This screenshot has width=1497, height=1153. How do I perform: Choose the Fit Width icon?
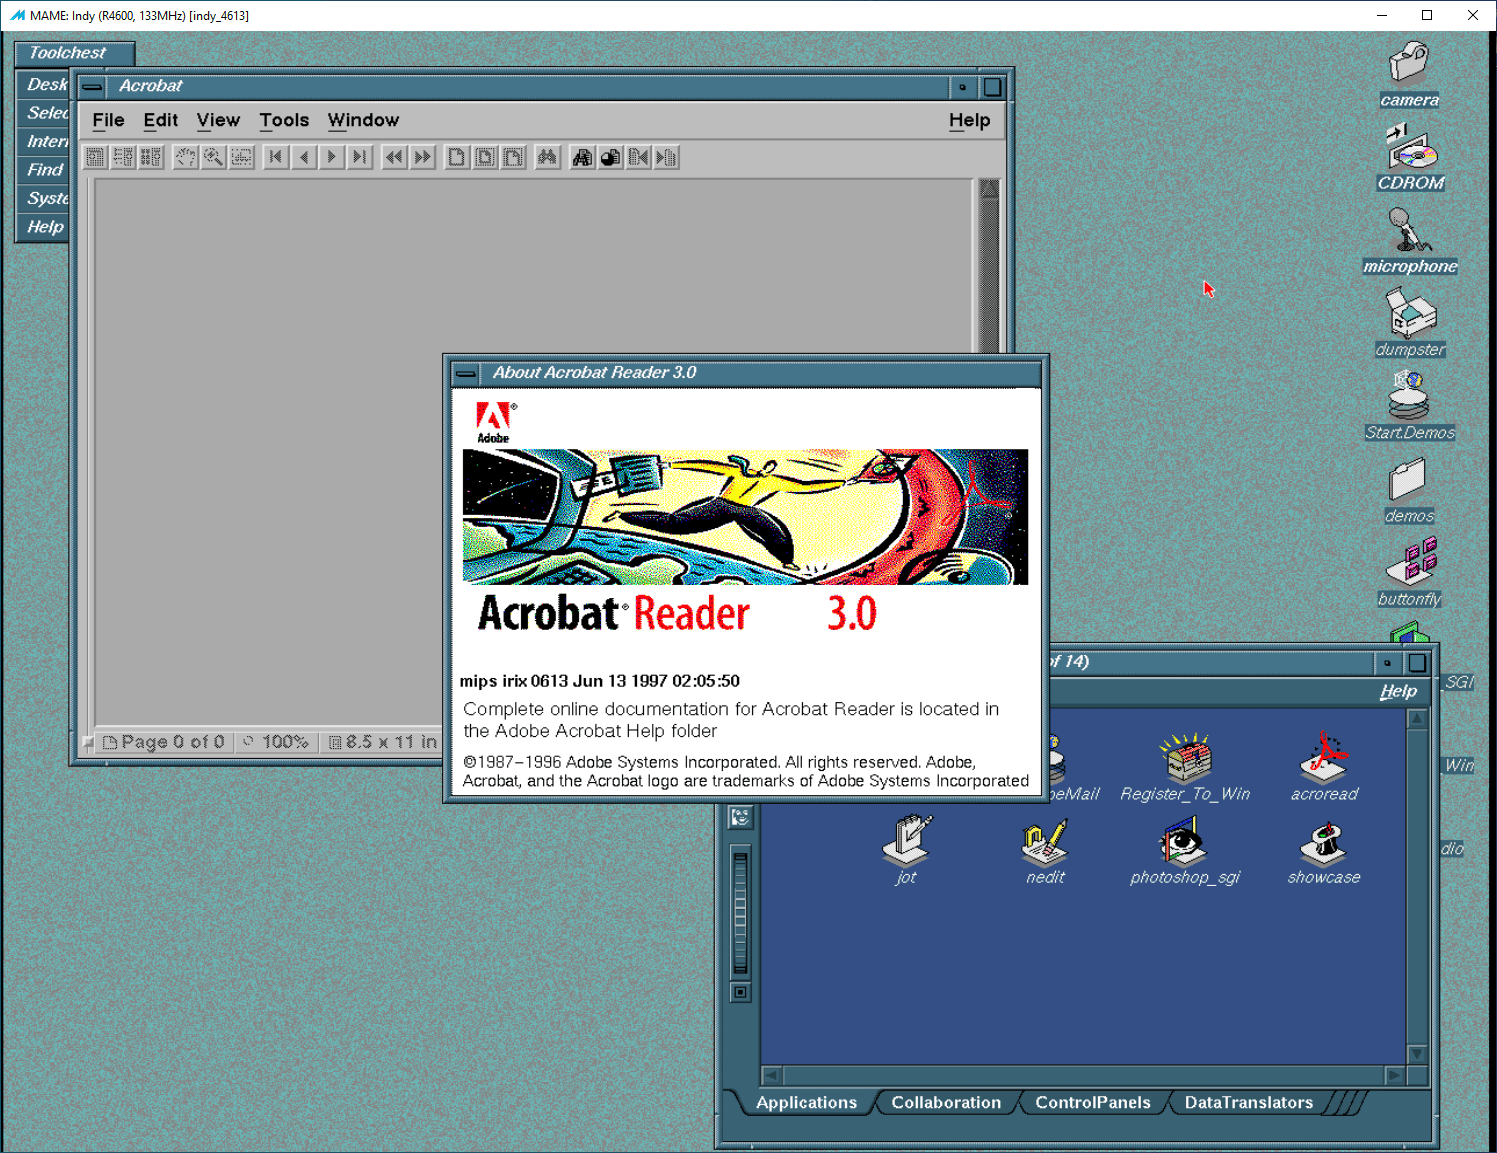[x=513, y=157]
